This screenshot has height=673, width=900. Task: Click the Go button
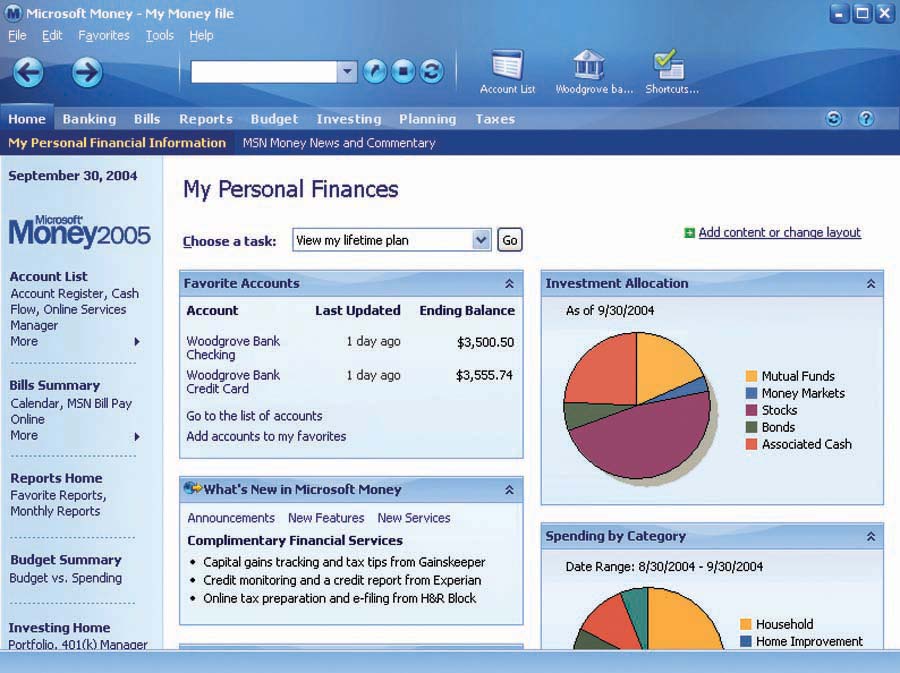tap(510, 240)
